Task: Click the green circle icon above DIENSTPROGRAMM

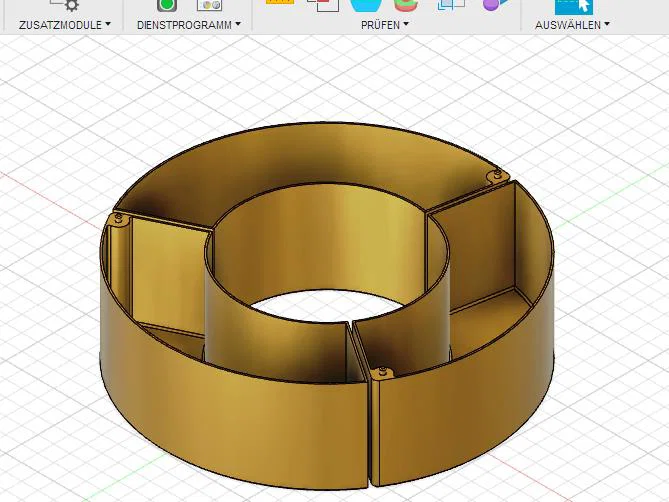Action: tap(167, 5)
